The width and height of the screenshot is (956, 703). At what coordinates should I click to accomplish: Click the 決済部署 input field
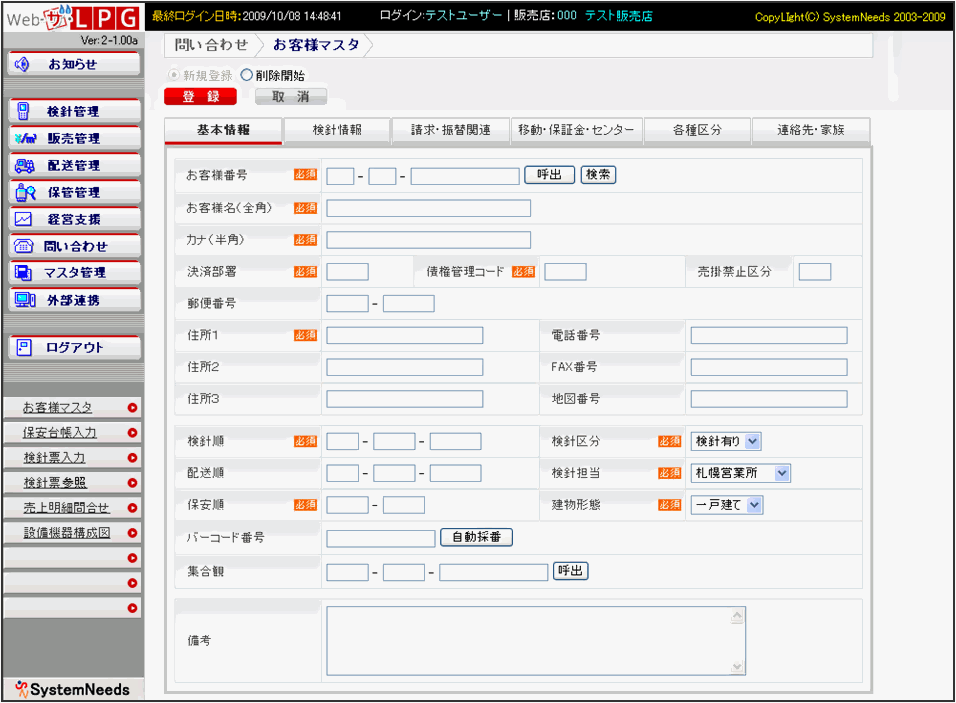[x=348, y=271]
